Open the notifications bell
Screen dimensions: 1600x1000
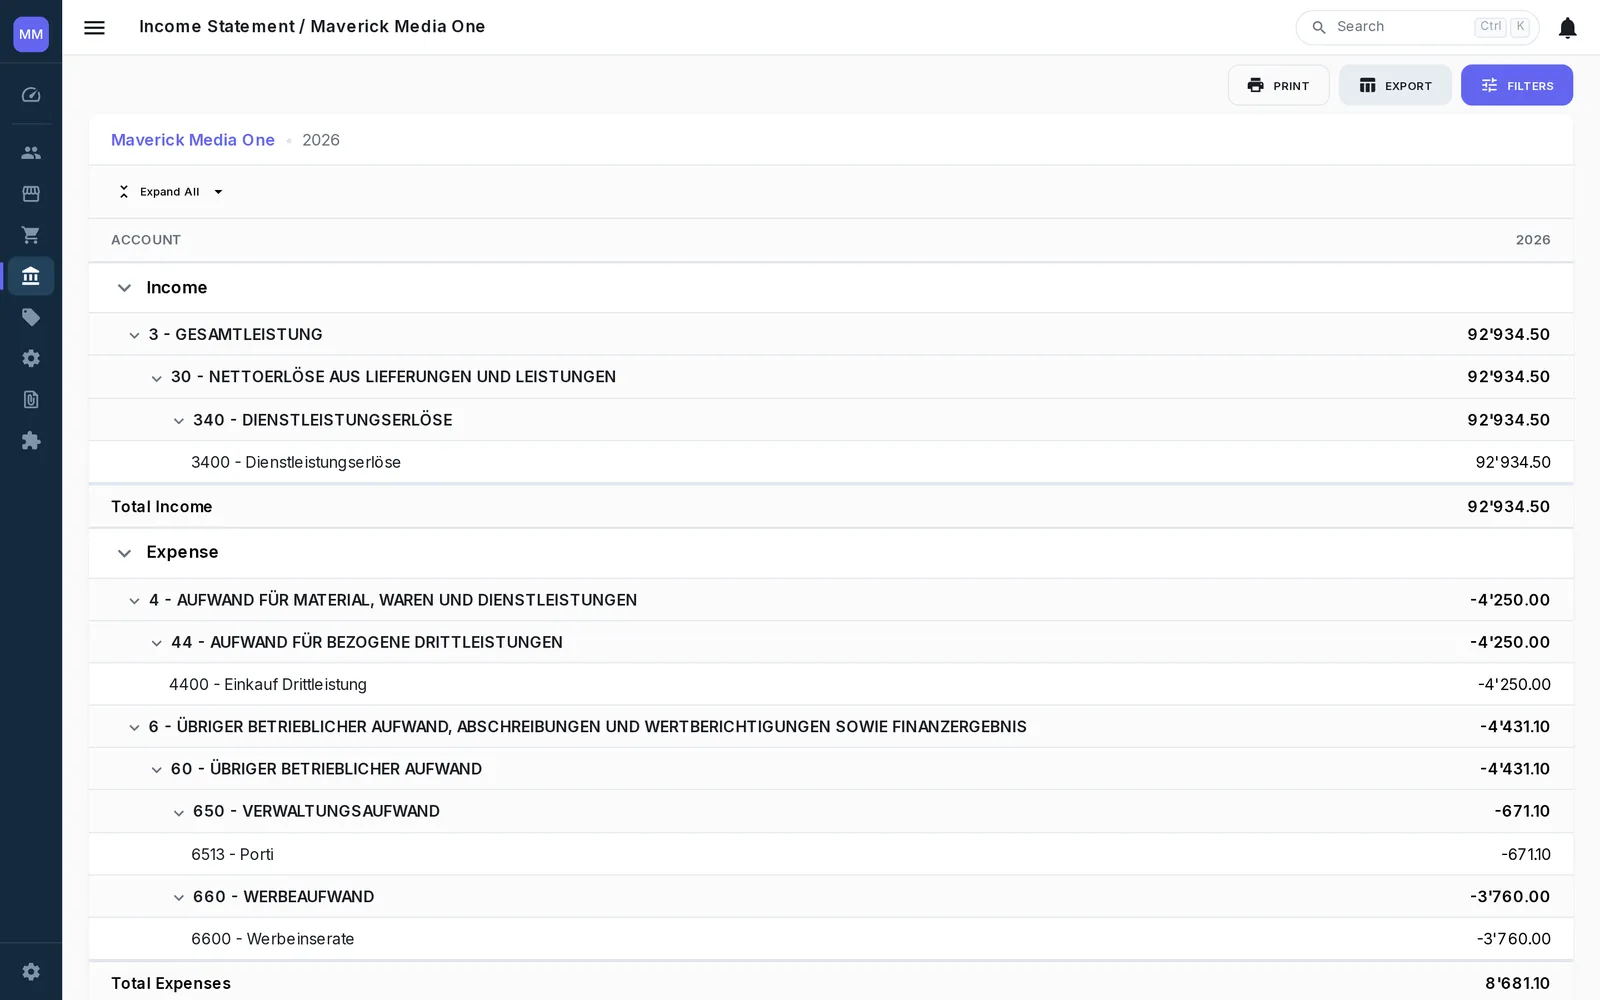pyautogui.click(x=1567, y=28)
